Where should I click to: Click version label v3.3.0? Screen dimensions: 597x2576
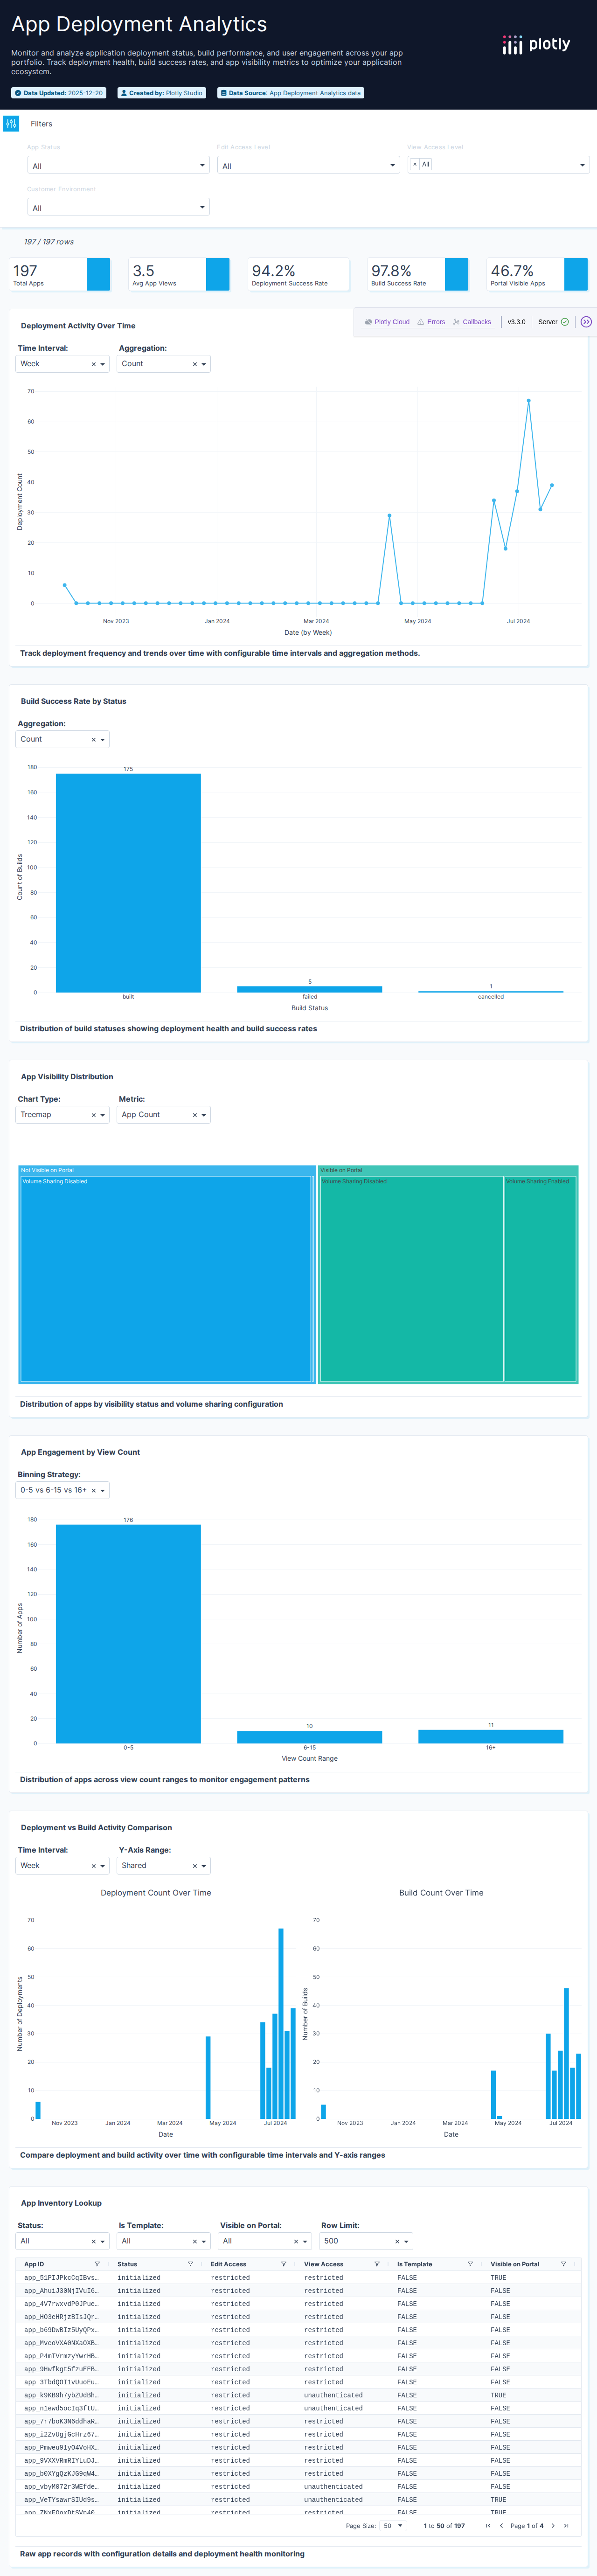(516, 322)
